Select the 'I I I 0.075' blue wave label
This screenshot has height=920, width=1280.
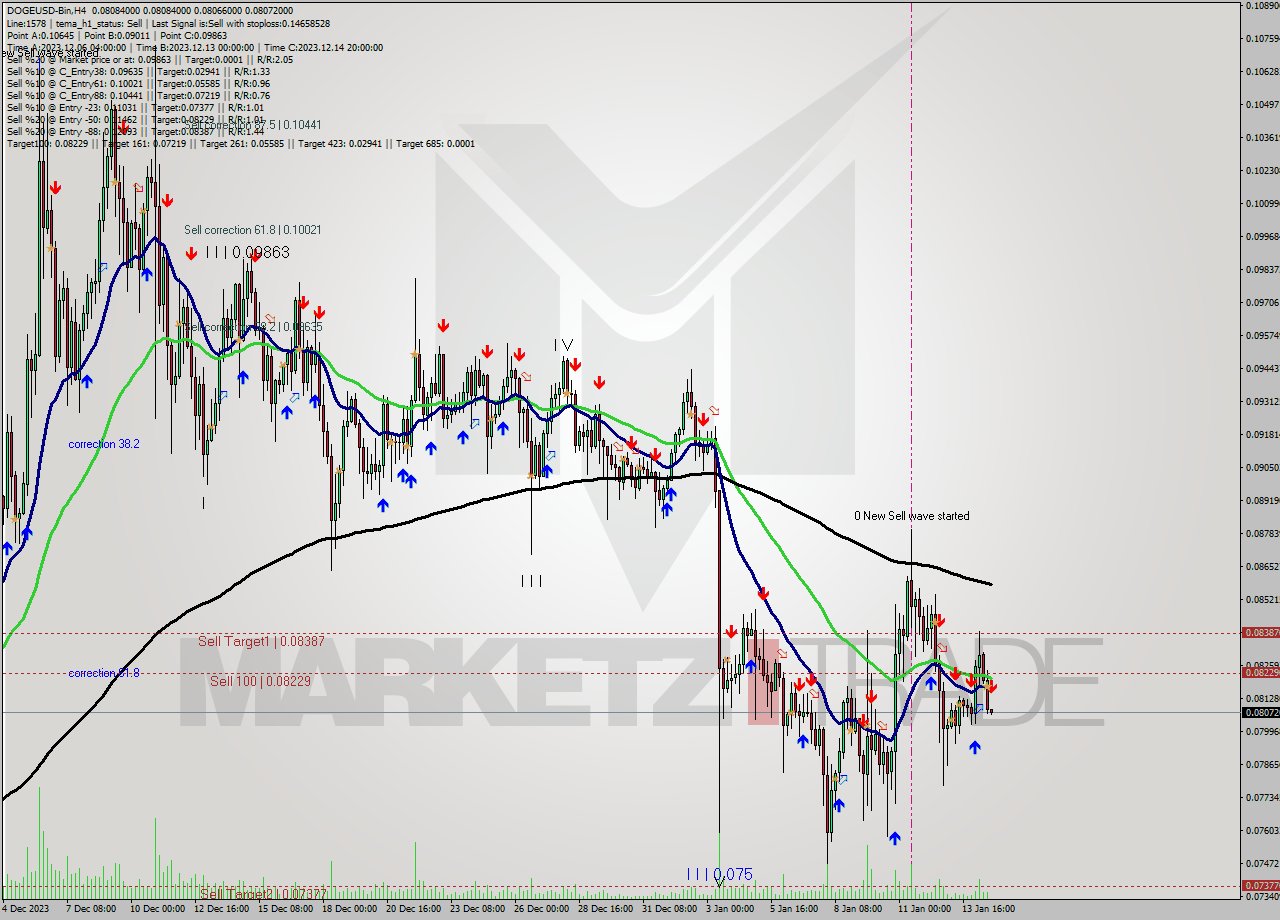point(719,874)
